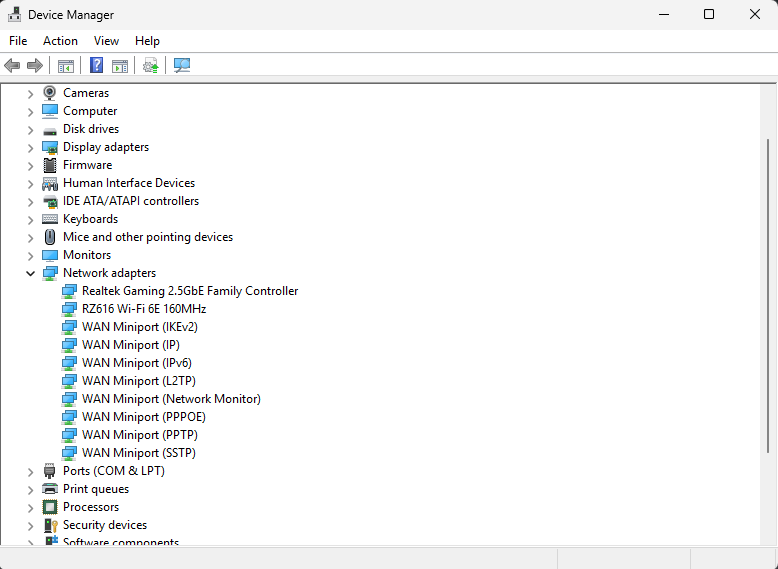This screenshot has height=569, width=778.
Task: Click the Human Interface Devices icon
Action: point(50,184)
